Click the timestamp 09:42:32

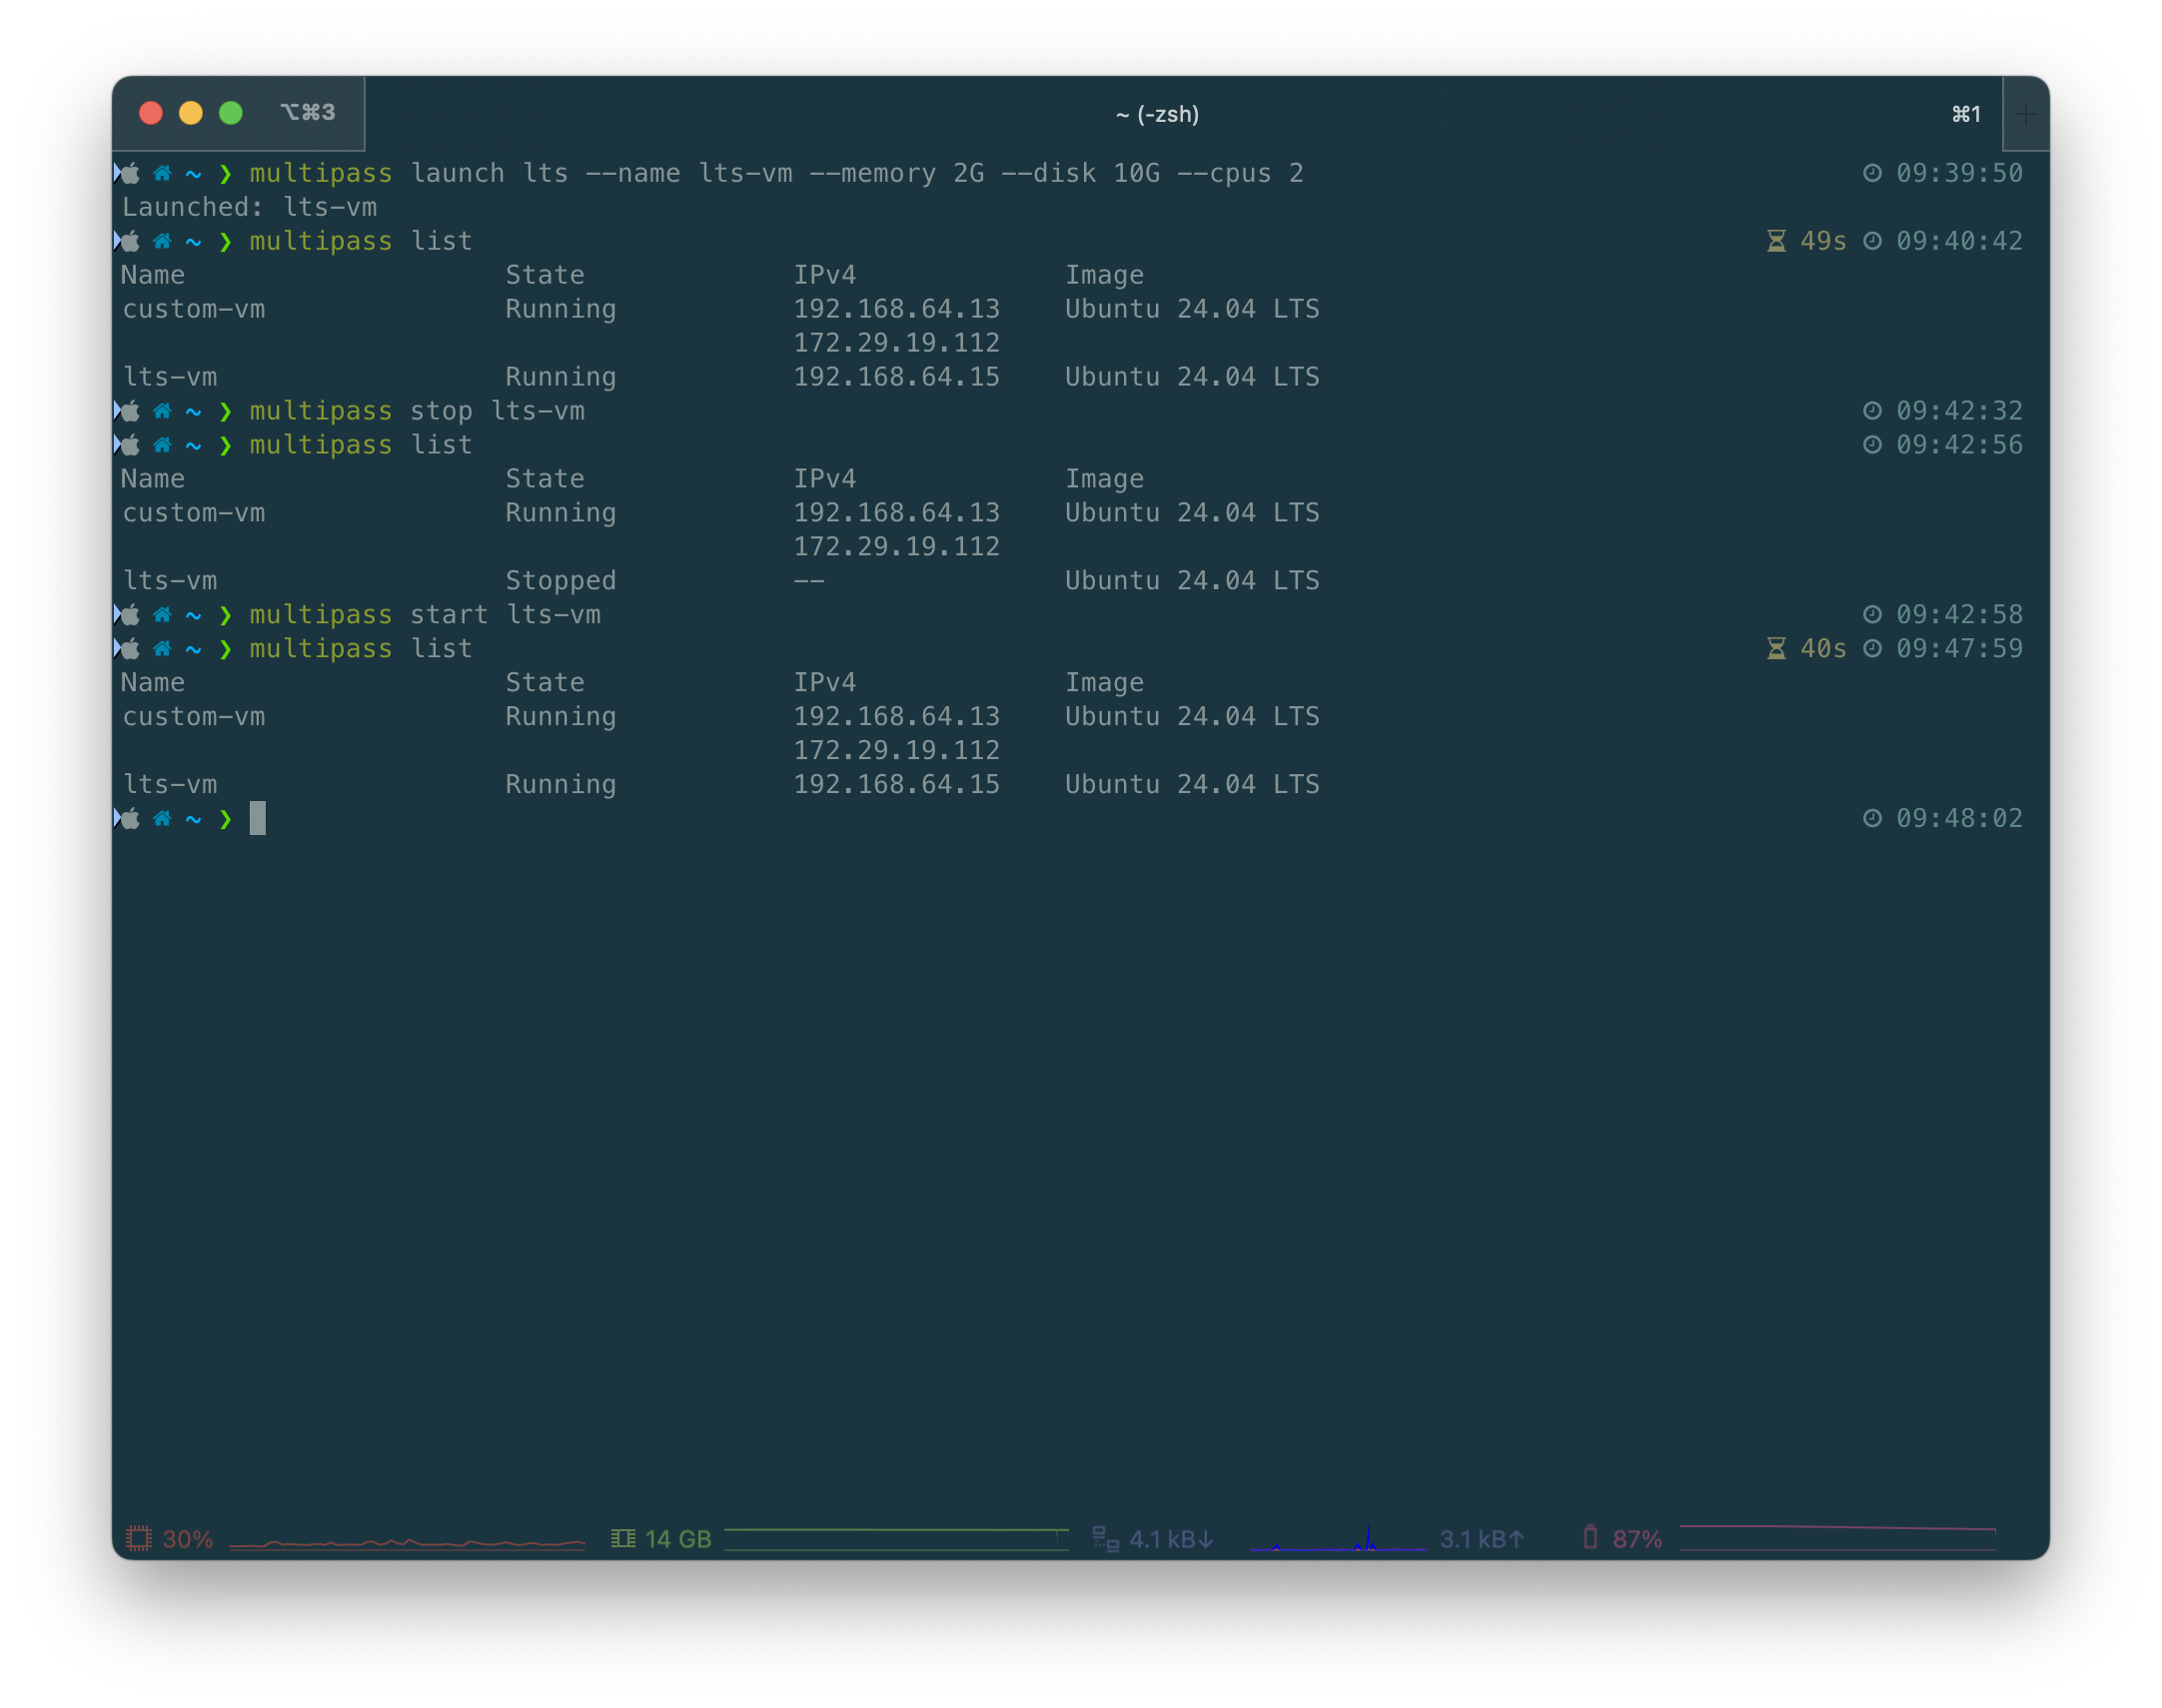point(1959,411)
